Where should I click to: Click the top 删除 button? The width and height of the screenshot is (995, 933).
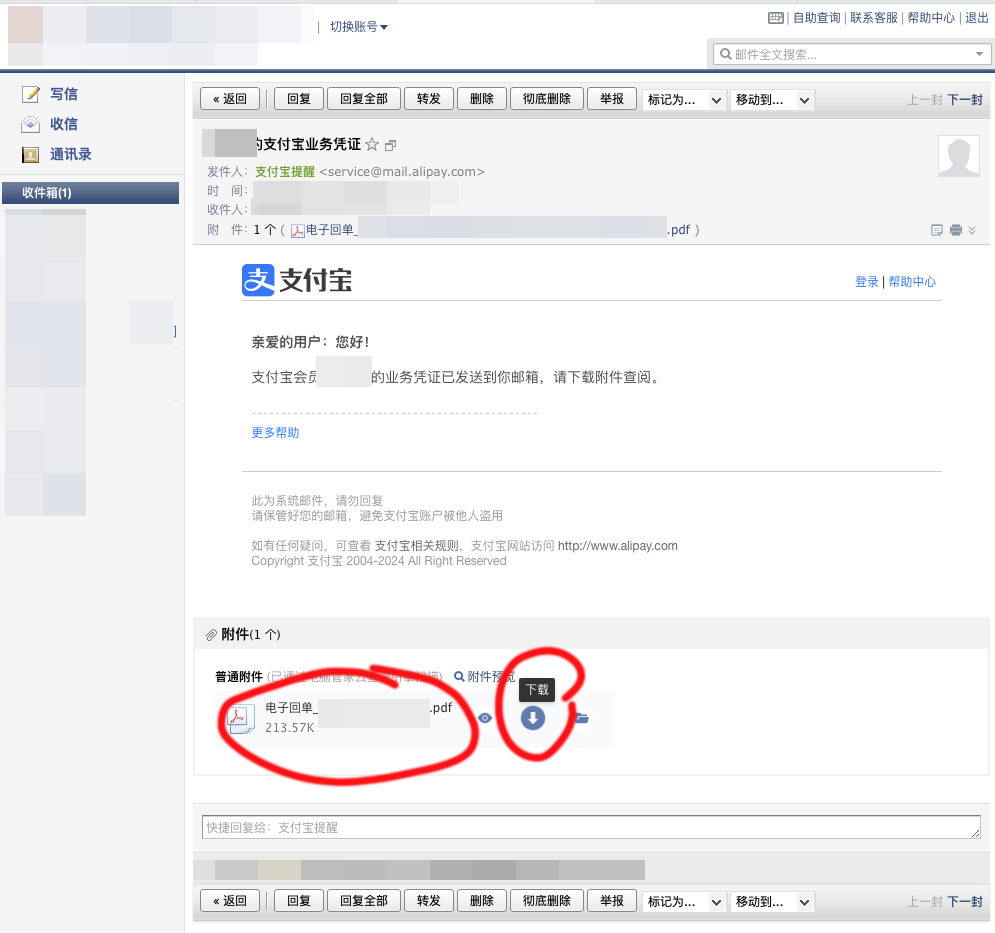(482, 99)
